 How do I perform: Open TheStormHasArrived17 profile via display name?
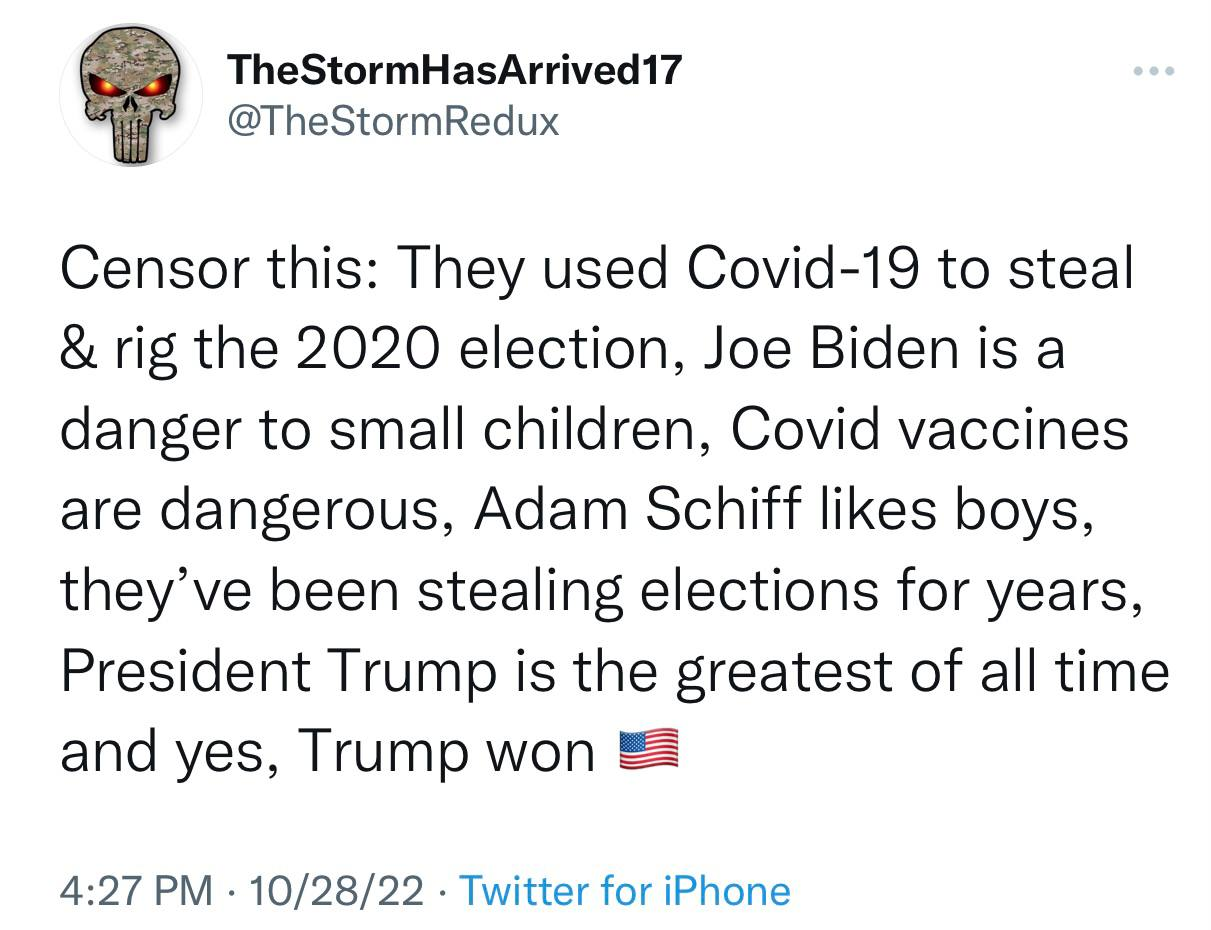(455, 70)
